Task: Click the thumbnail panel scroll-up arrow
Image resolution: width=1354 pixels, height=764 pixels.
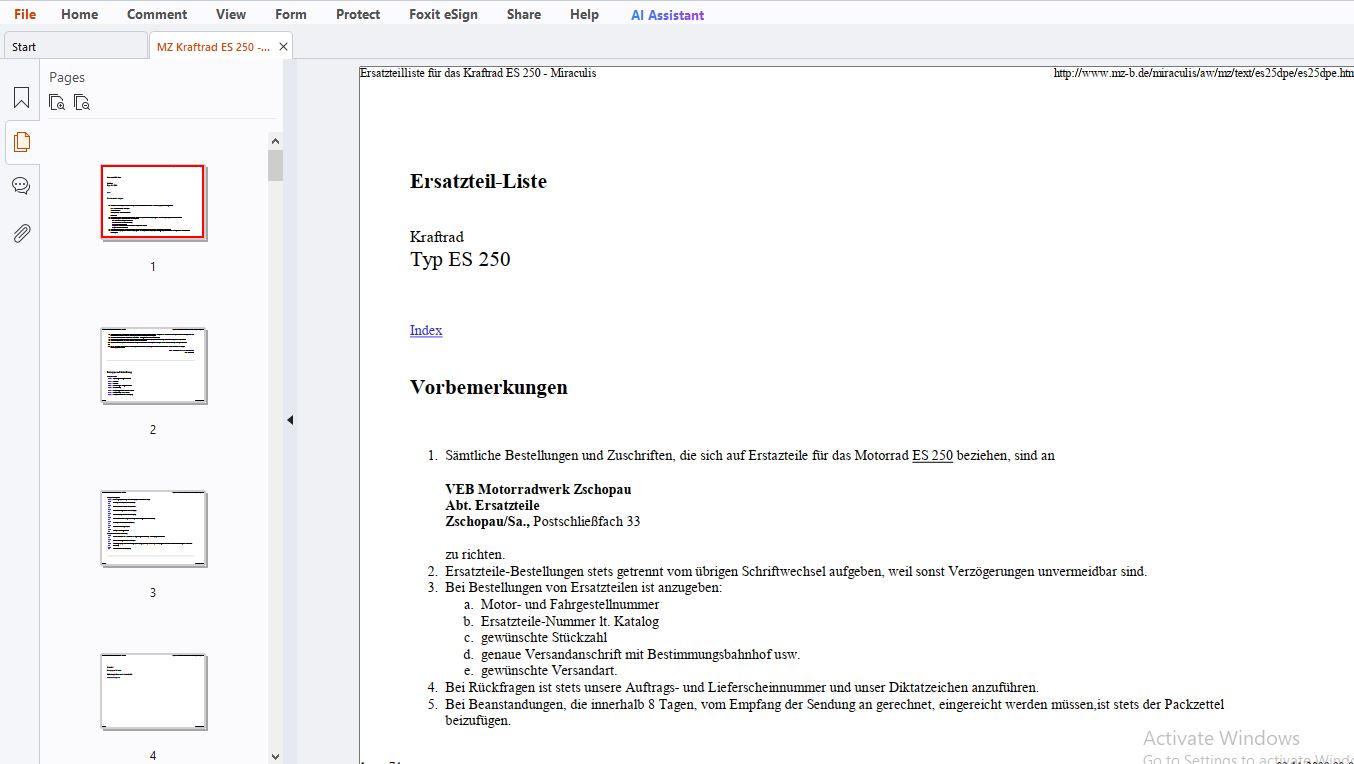Action: pos(275,140)
